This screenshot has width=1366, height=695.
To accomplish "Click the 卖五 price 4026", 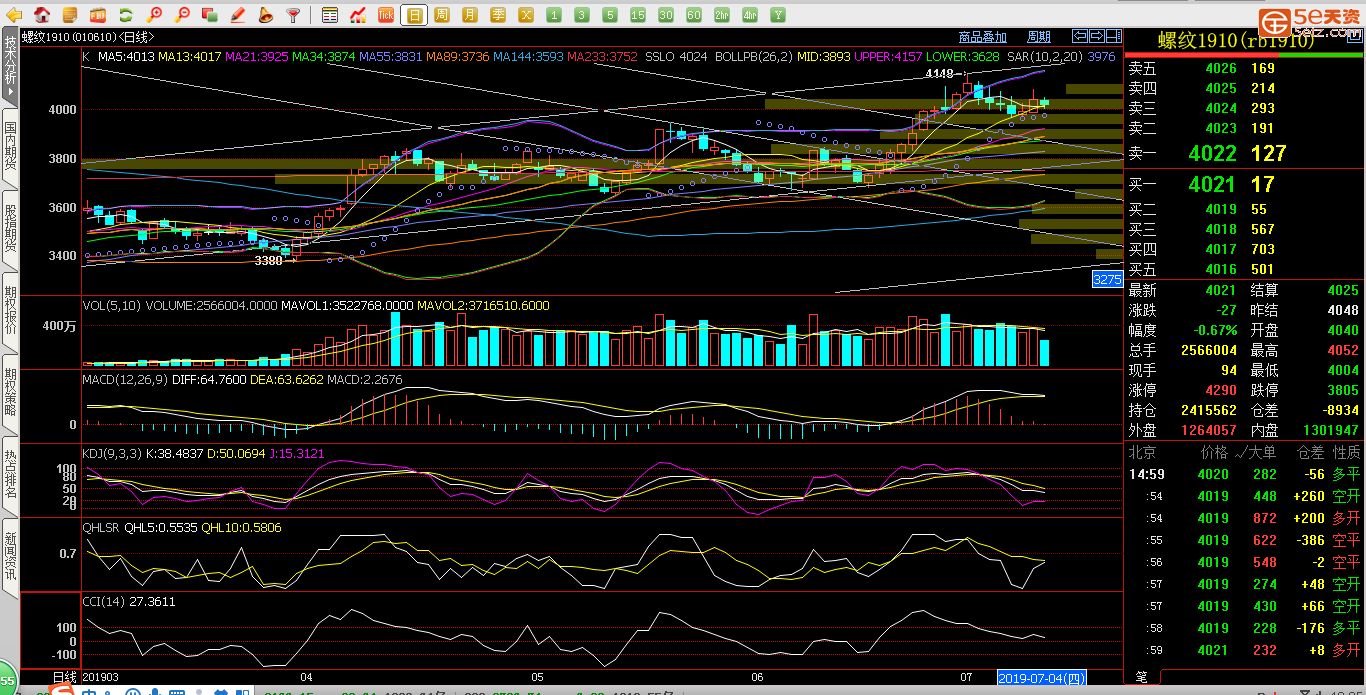I will click(x=1221, y=69).
